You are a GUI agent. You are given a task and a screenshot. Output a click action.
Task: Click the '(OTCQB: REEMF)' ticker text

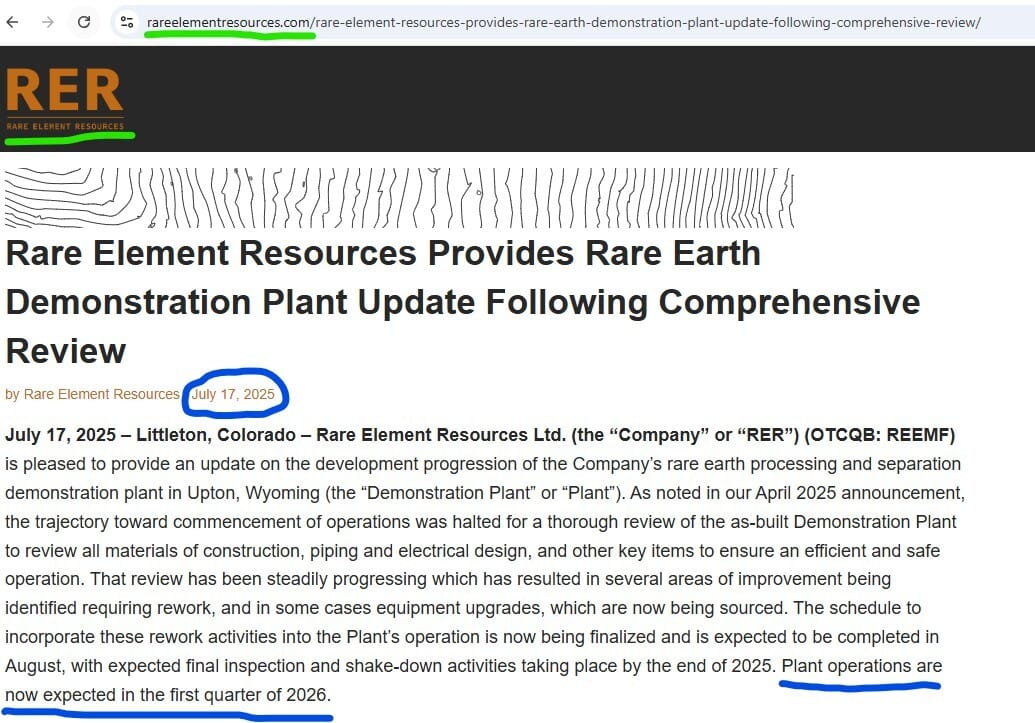(x=880, y=435)
